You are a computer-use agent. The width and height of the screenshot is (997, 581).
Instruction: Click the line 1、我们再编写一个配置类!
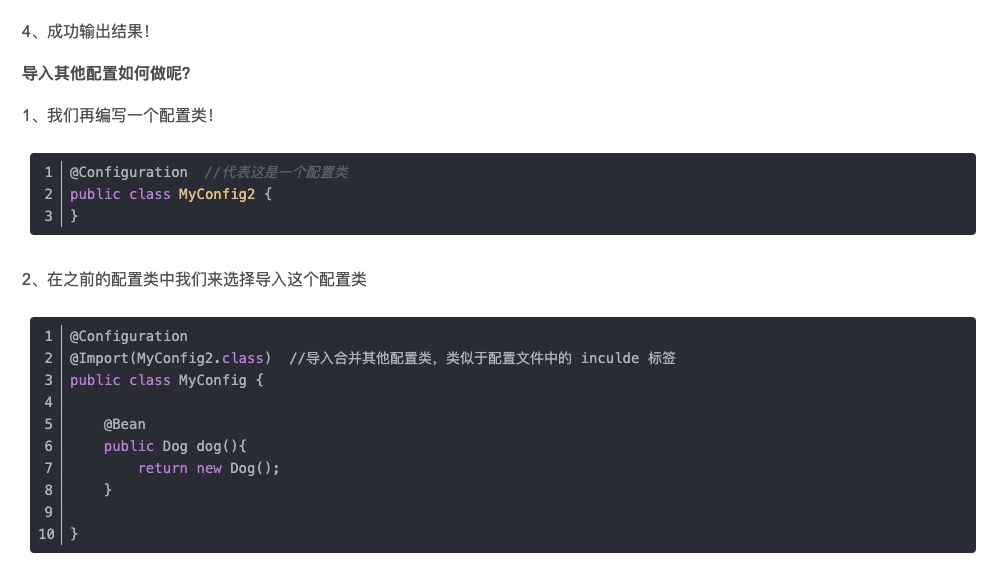(x=118, y=116)
